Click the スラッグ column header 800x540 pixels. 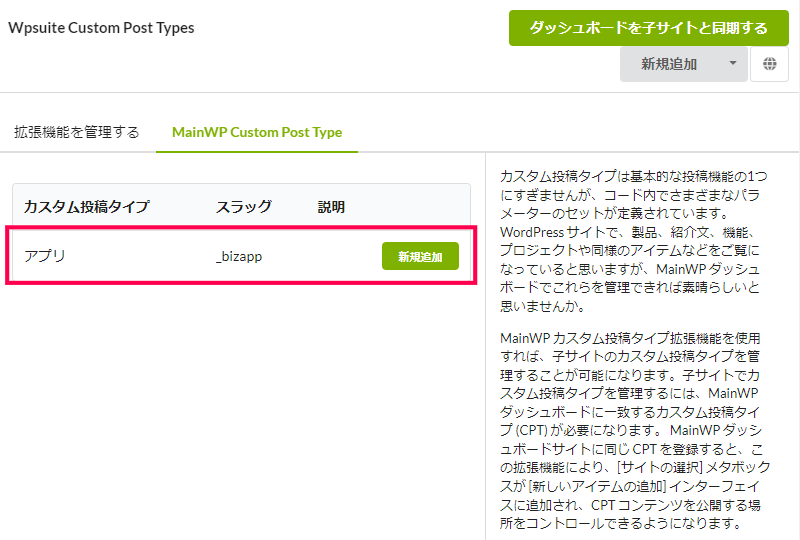point(244,207)
